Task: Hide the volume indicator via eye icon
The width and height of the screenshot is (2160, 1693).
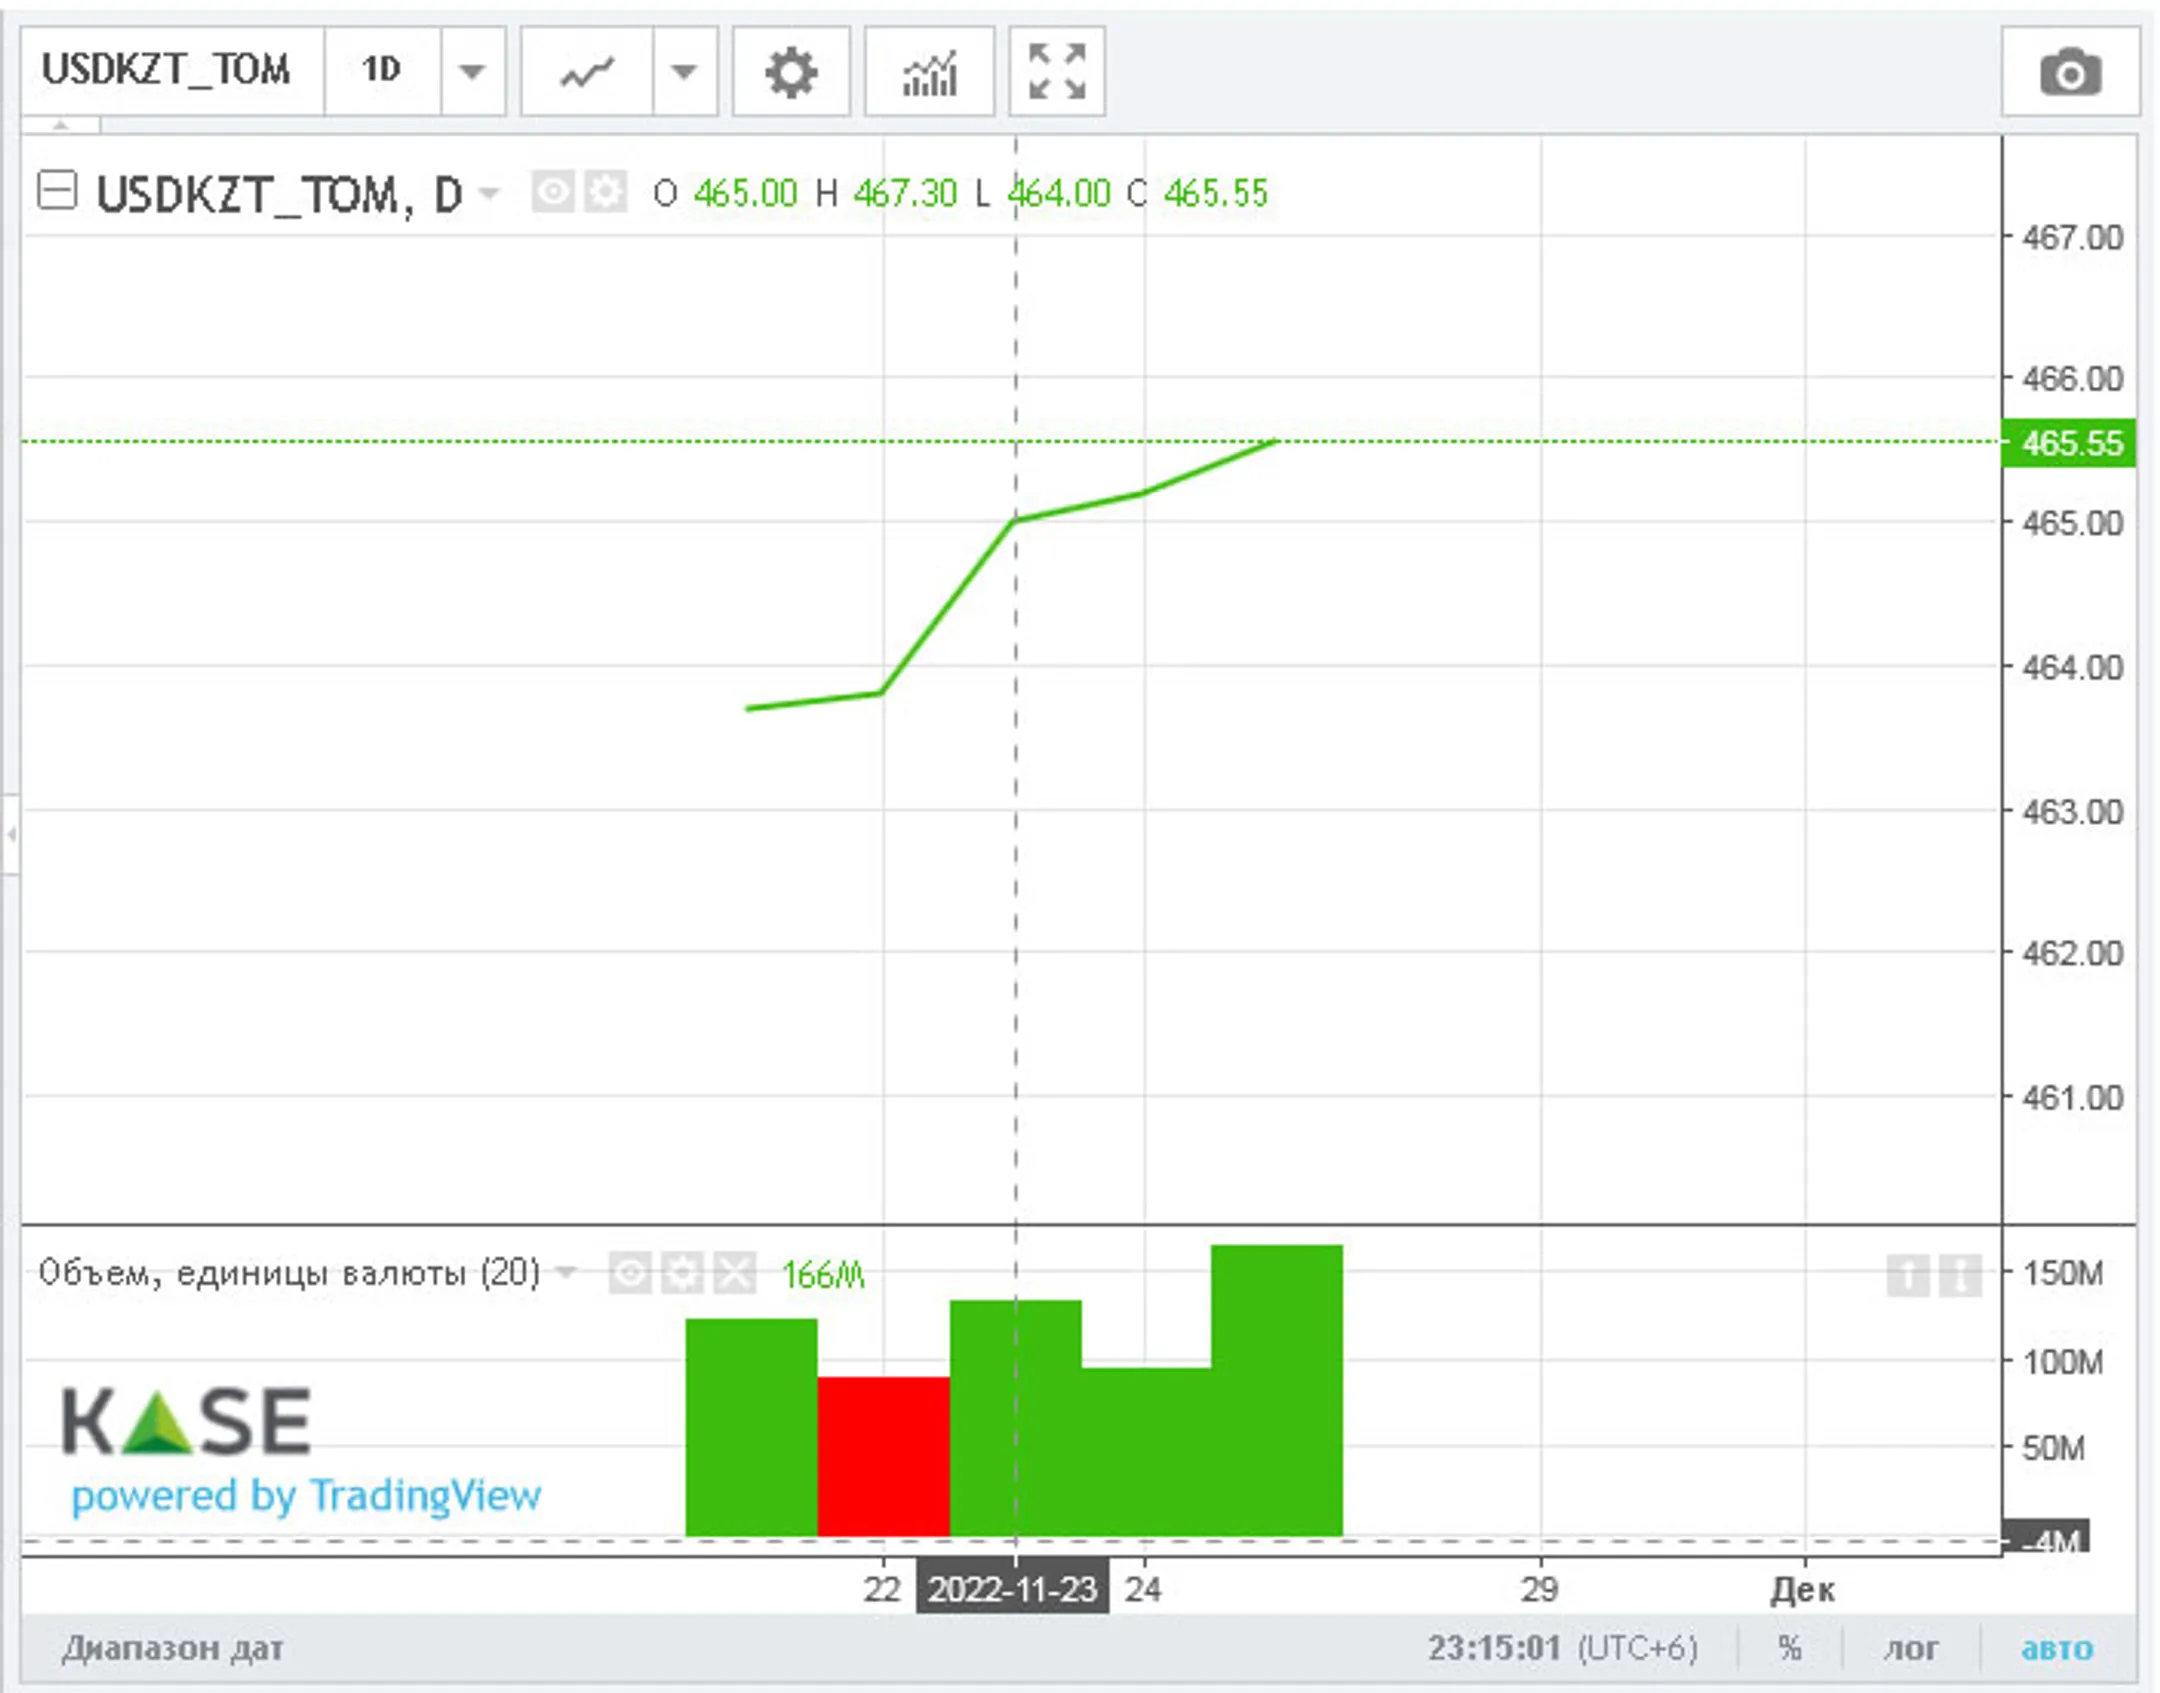Action: [x=629, y=1273]
